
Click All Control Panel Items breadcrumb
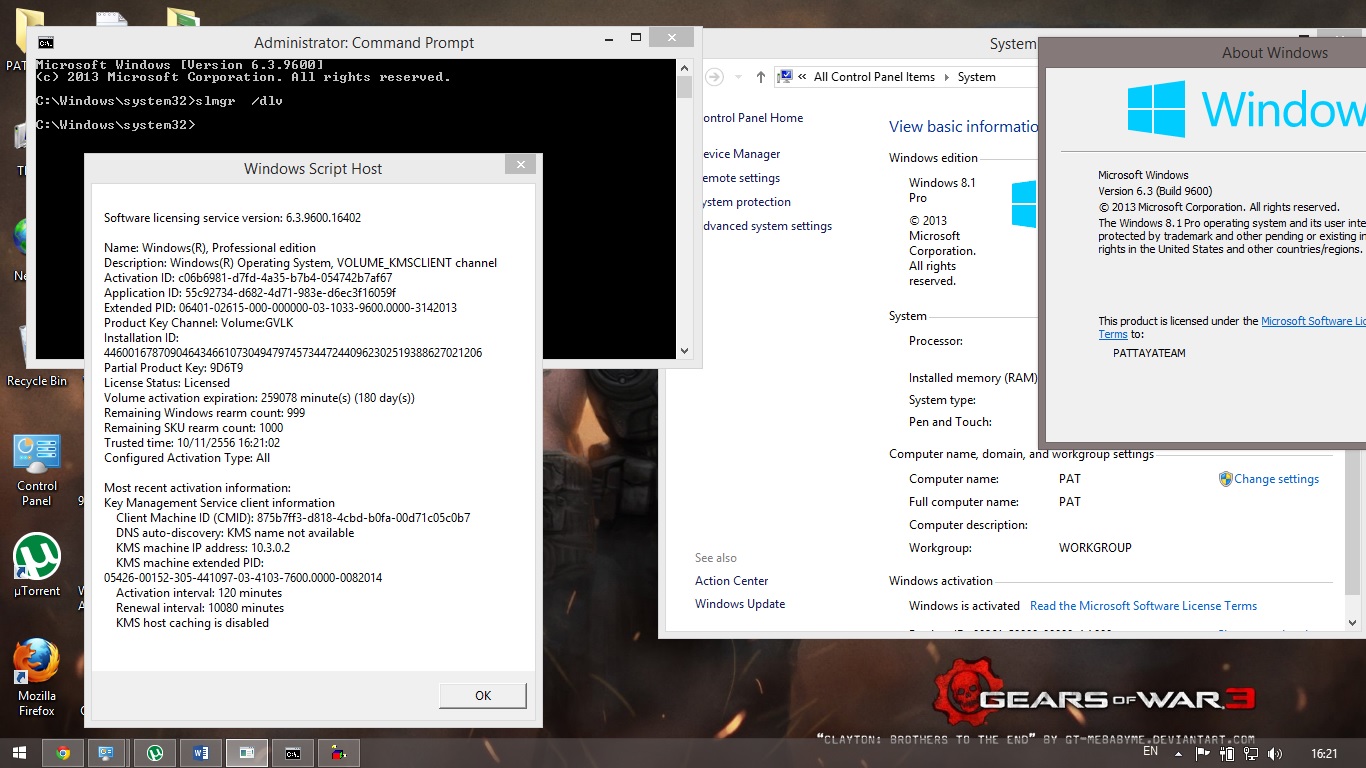(874, 77)
